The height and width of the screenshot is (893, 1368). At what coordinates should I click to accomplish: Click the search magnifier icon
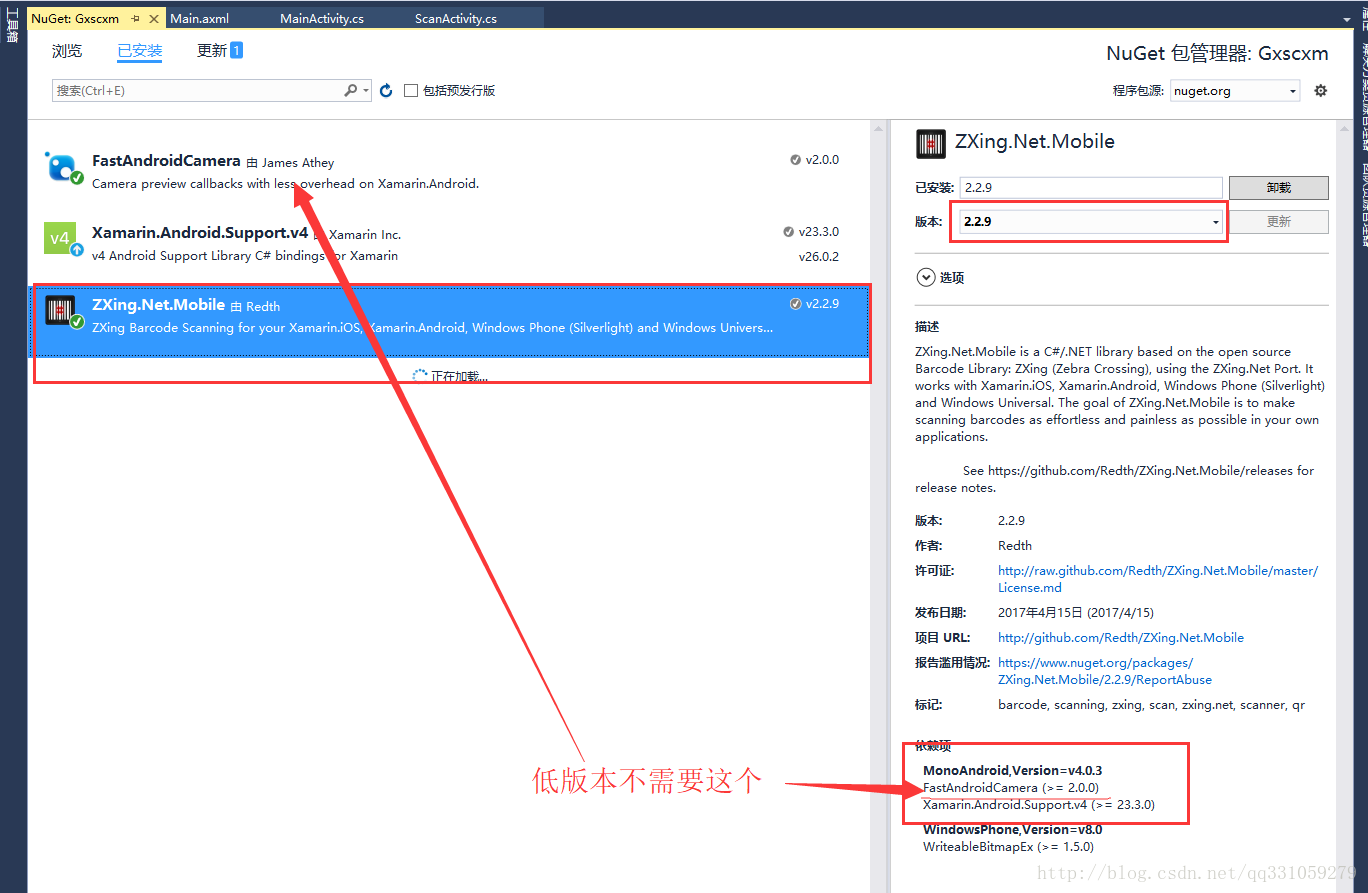(x=351, y=90)
